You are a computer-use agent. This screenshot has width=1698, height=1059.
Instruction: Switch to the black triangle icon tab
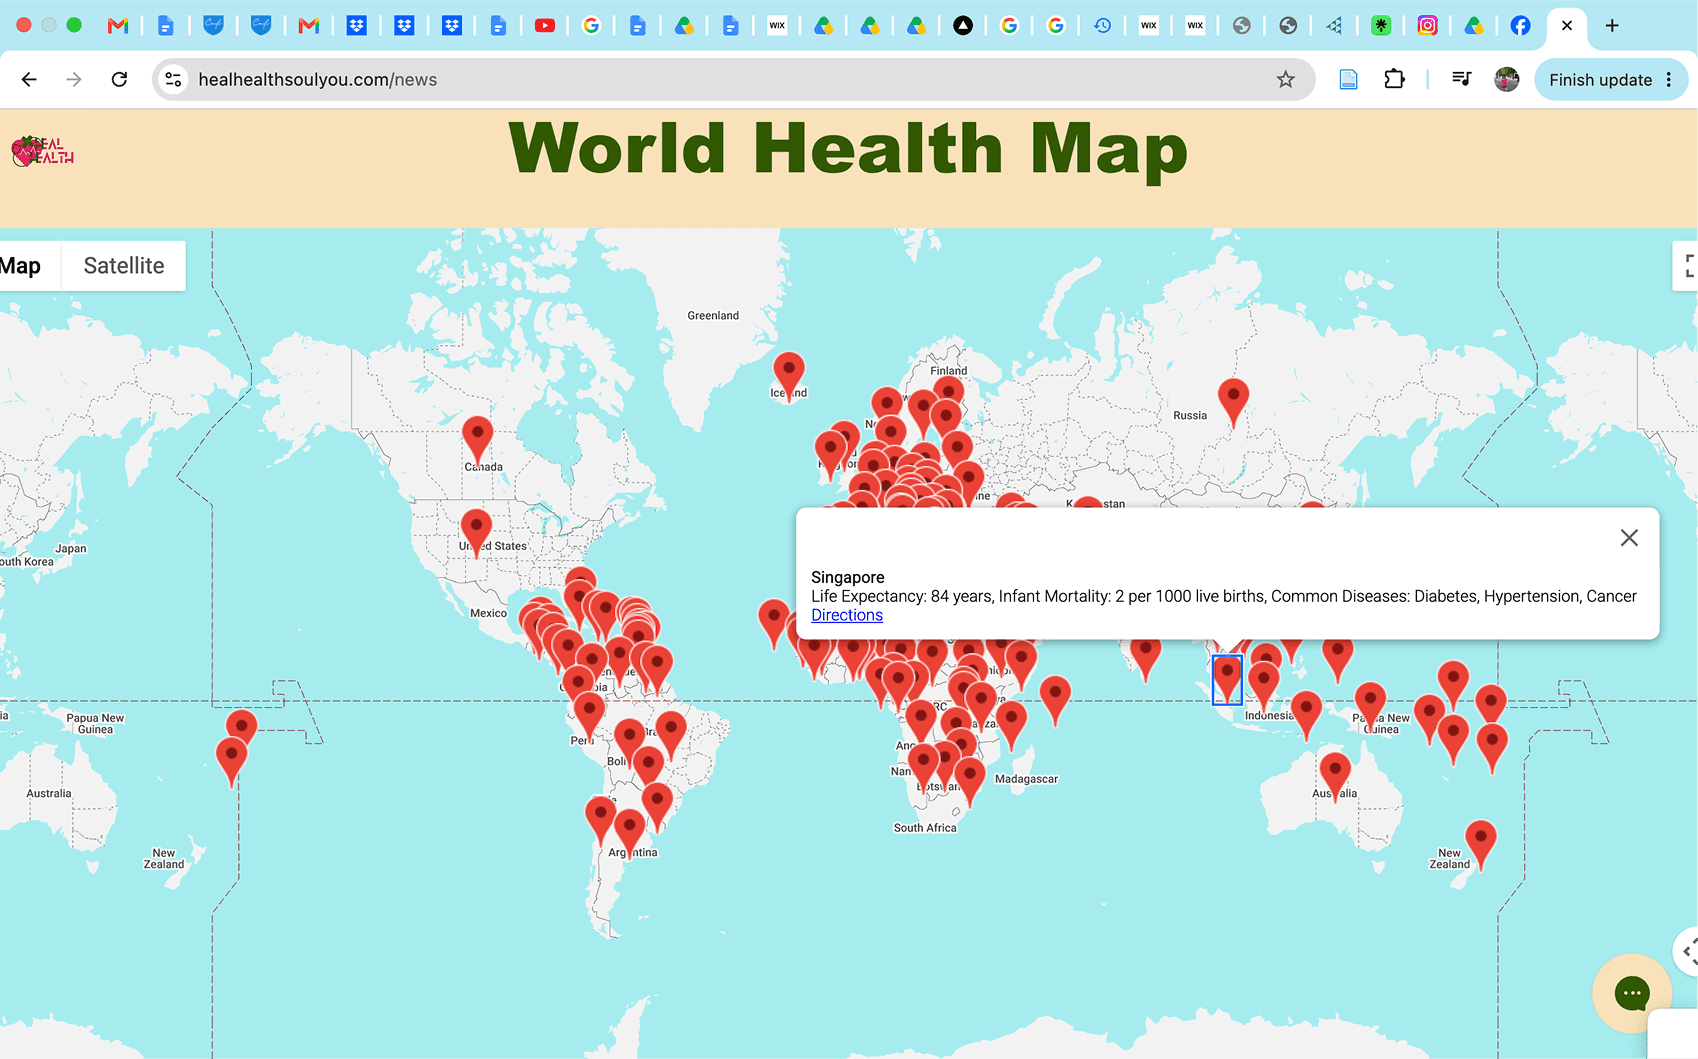[x=962, y=26]
